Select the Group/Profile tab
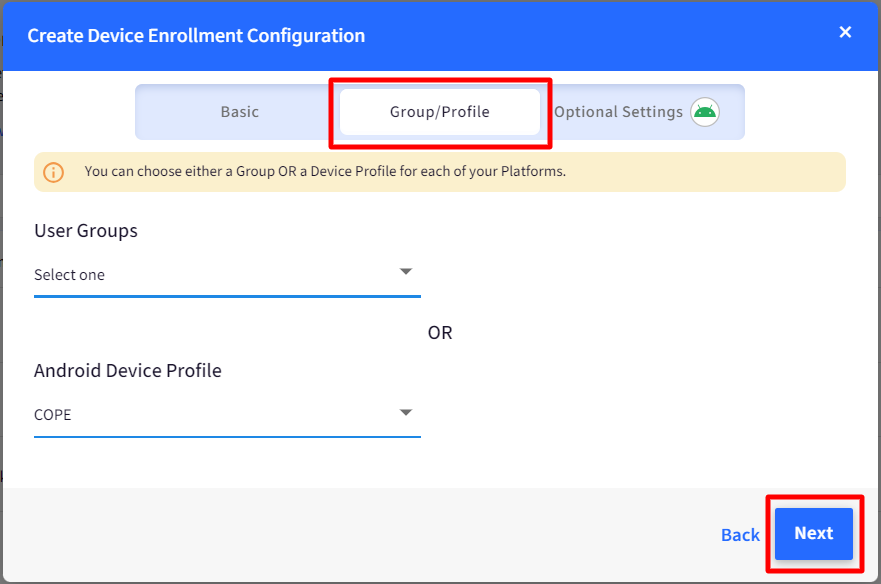 [x=439, y=112]
